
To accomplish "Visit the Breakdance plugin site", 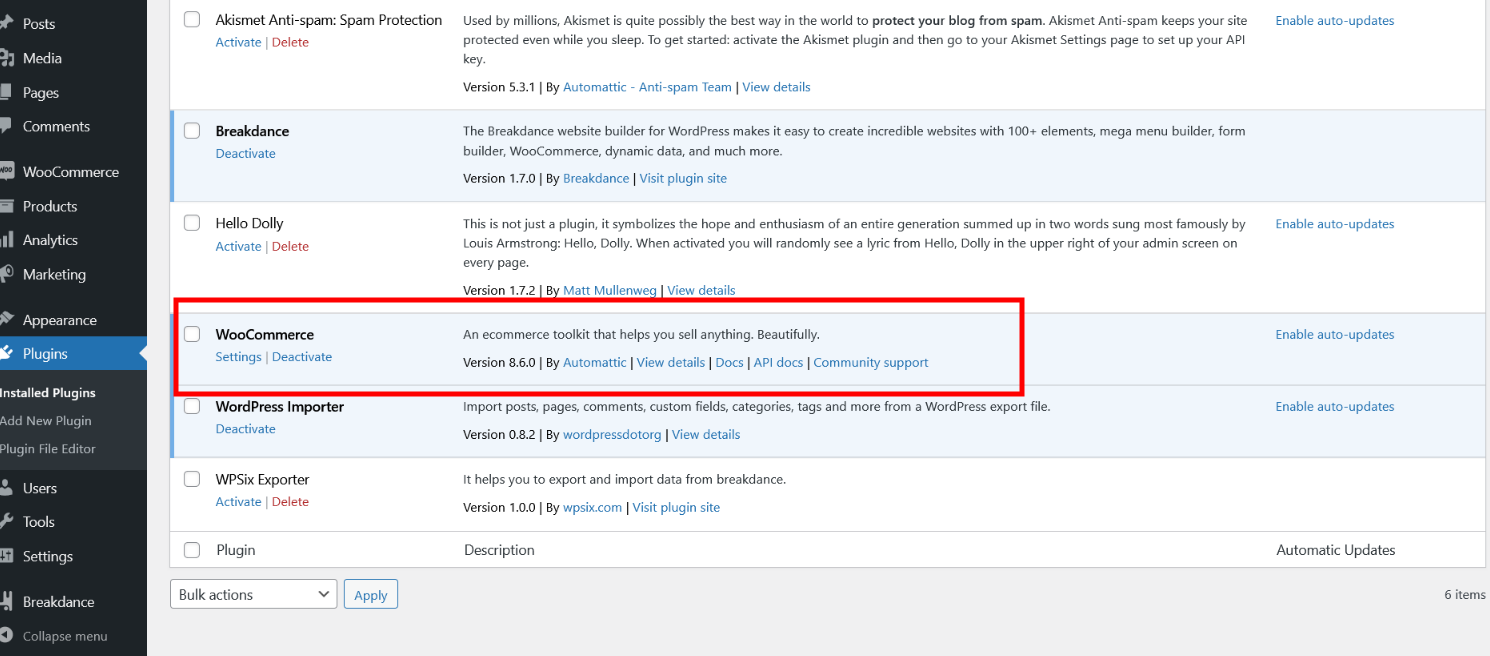I will pyautogui.click(x=683, y=178).
